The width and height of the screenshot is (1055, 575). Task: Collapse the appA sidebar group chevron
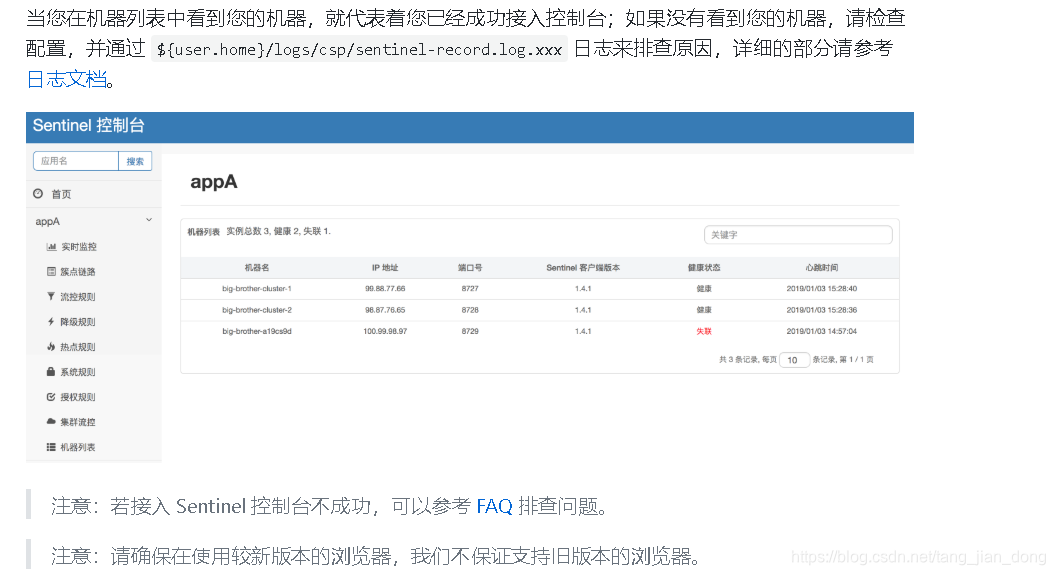coord(149,220)
